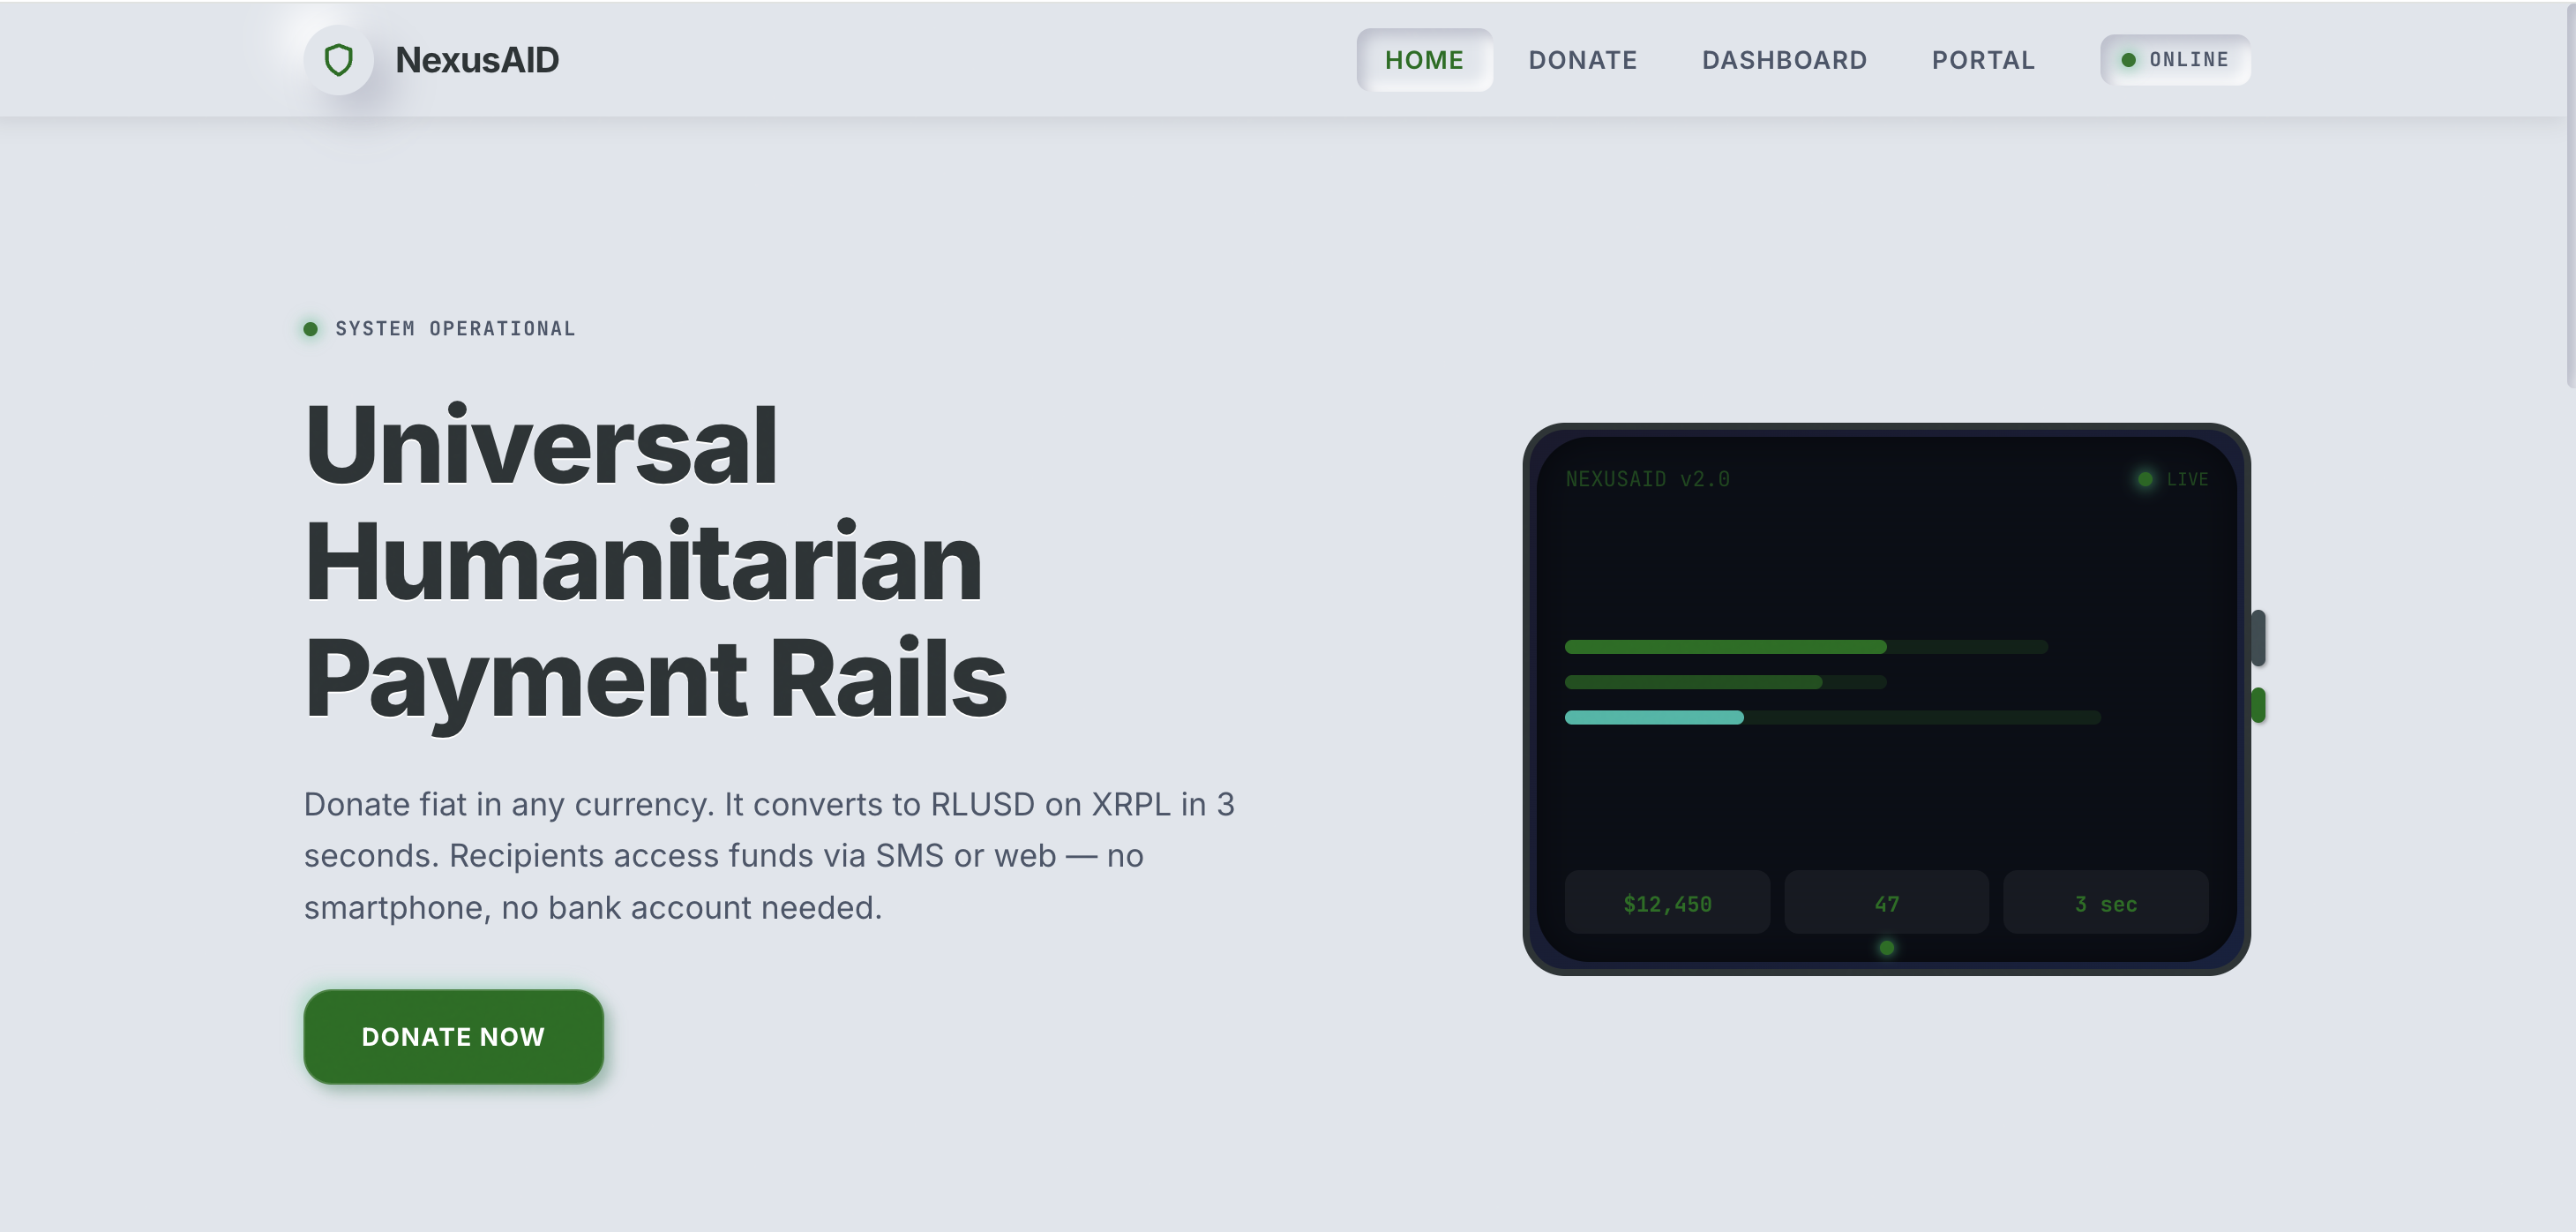
Task: Click the green ONLINE status dot
Action: [2128, 60]
